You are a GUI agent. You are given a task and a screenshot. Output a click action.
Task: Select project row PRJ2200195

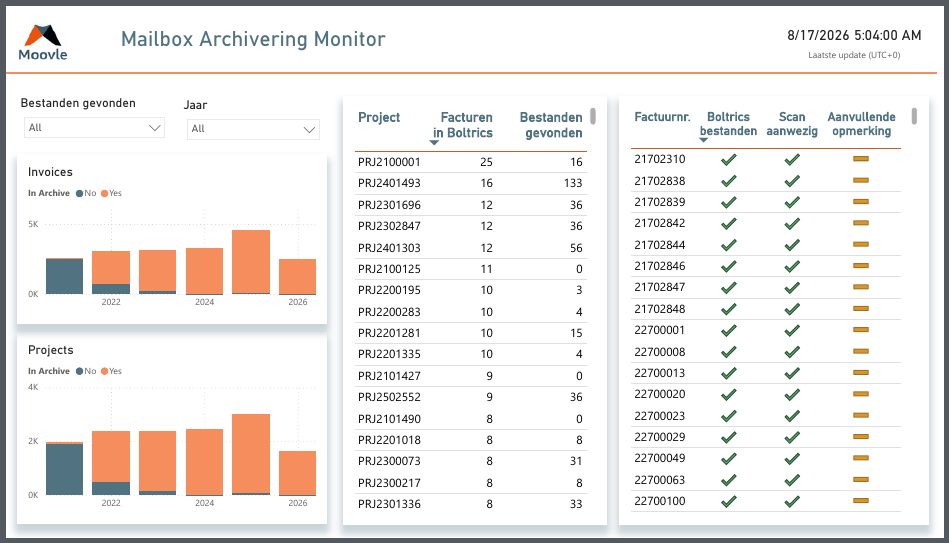coord(471,291)
